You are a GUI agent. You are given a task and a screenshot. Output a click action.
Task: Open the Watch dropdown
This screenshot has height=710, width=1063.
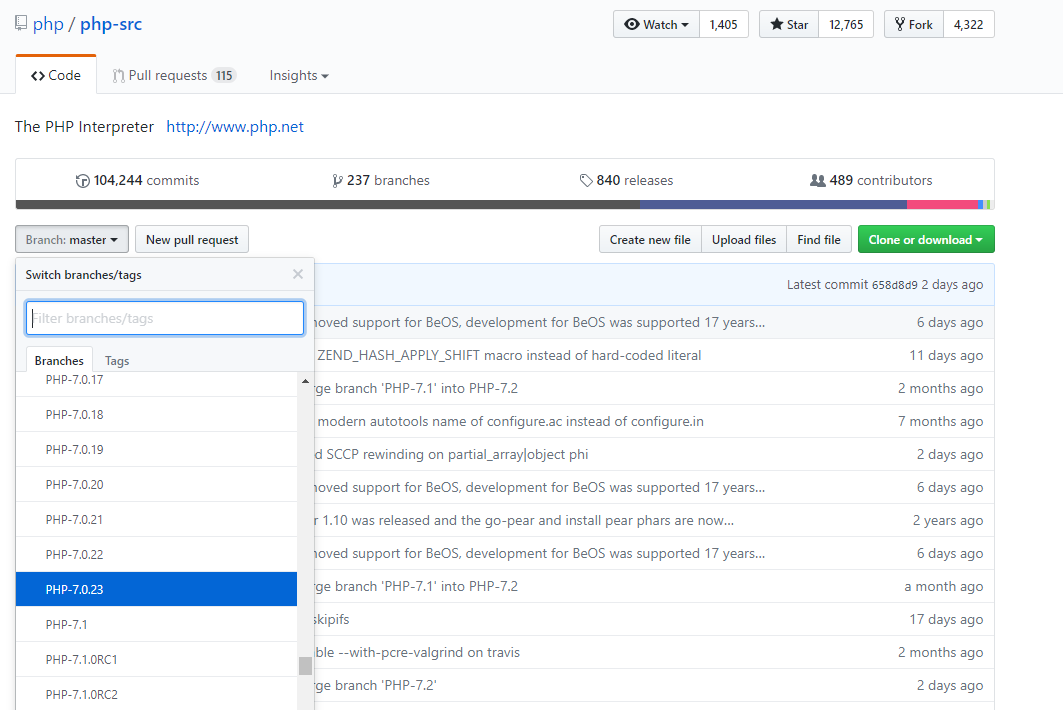656,25
